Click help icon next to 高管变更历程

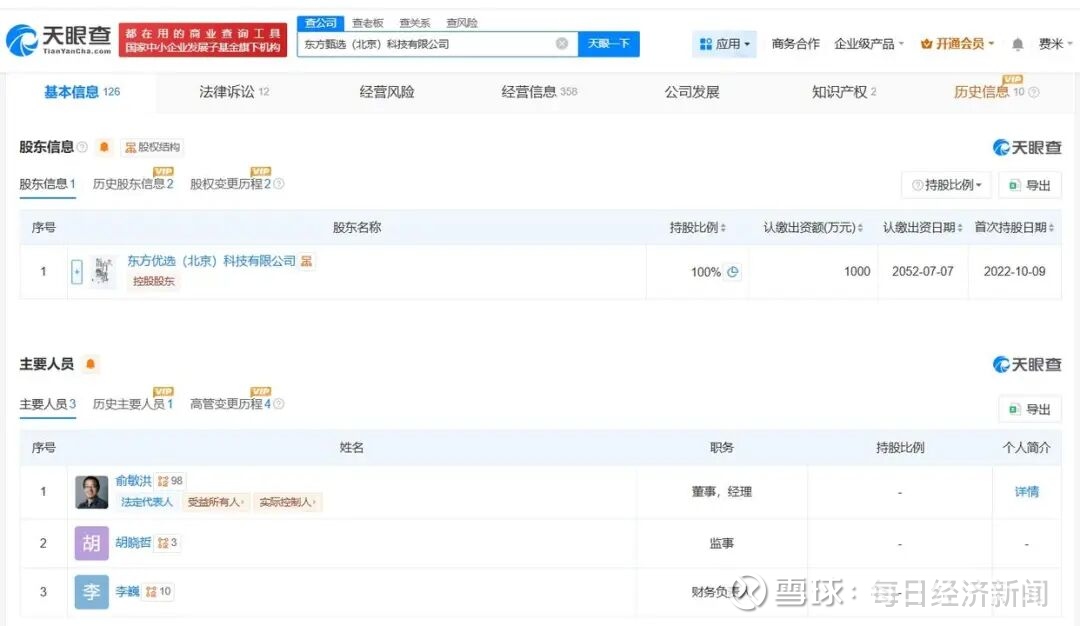(278, 404)
